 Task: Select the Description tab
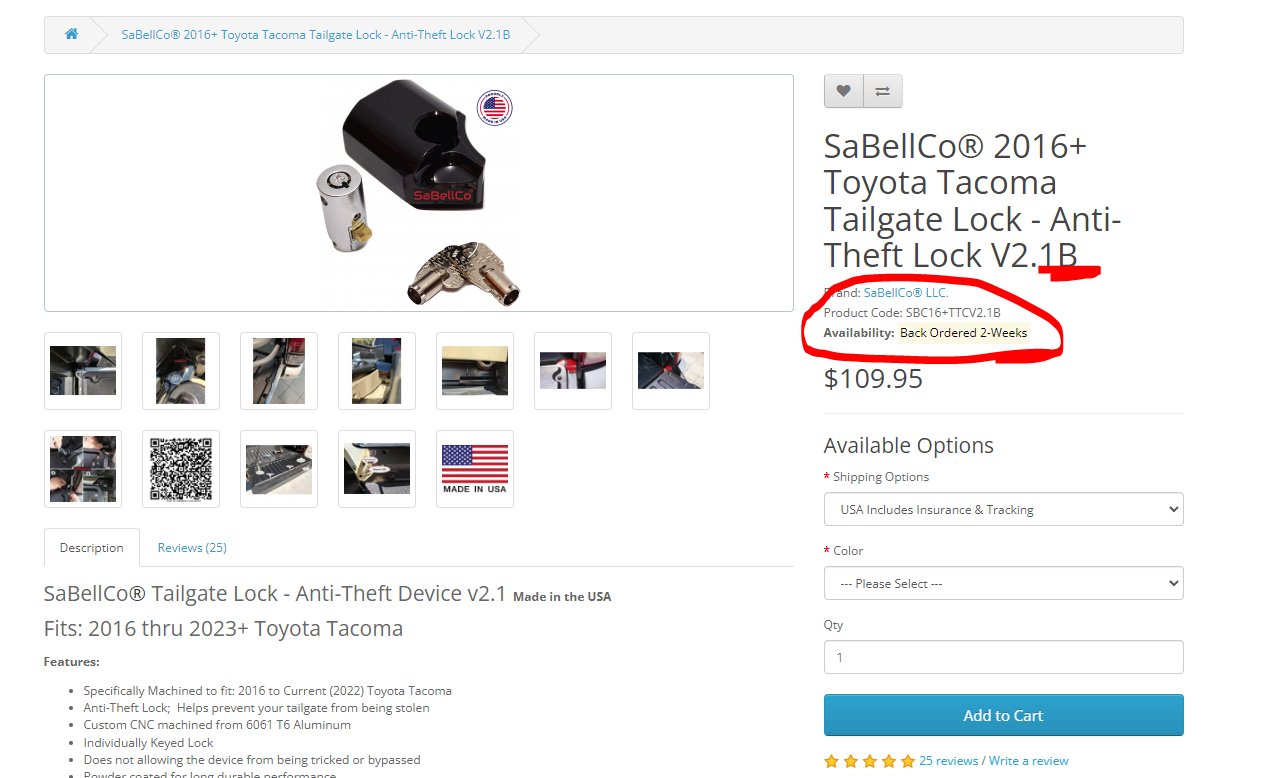pyautogui.click(x=92, y=547)
